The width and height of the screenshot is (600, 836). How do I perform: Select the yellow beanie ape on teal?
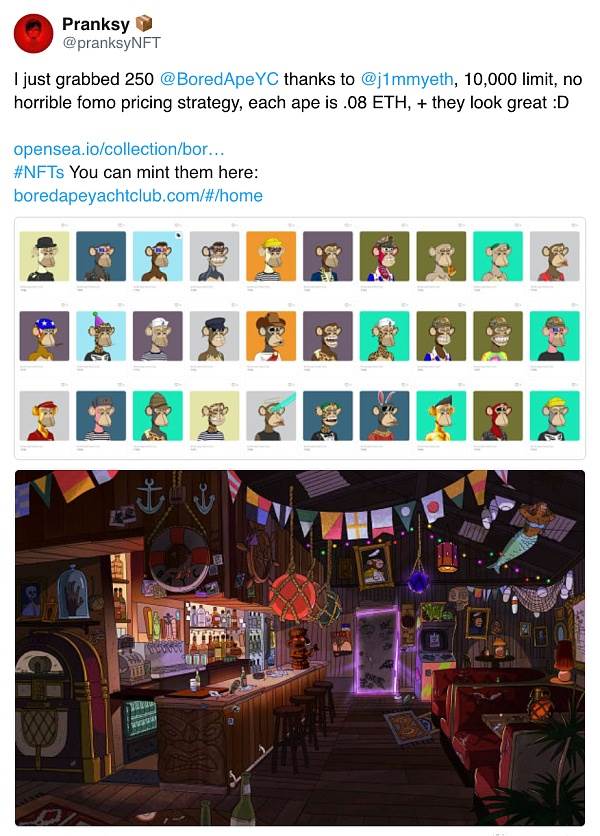click(555, 416)
